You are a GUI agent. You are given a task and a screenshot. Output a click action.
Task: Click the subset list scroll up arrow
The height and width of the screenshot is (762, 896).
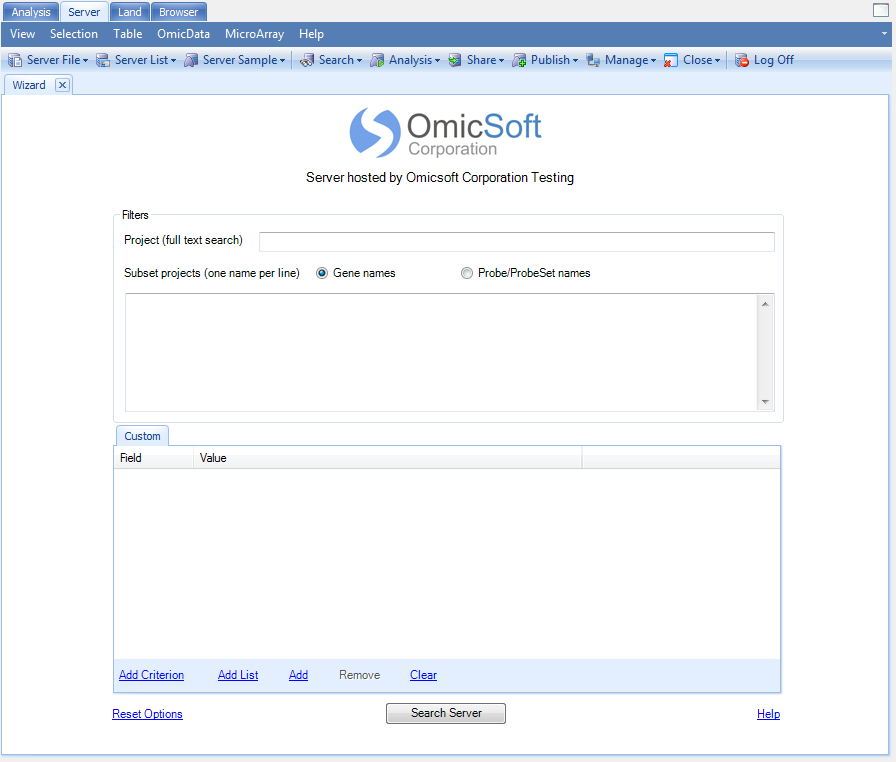tap(765, 304)
